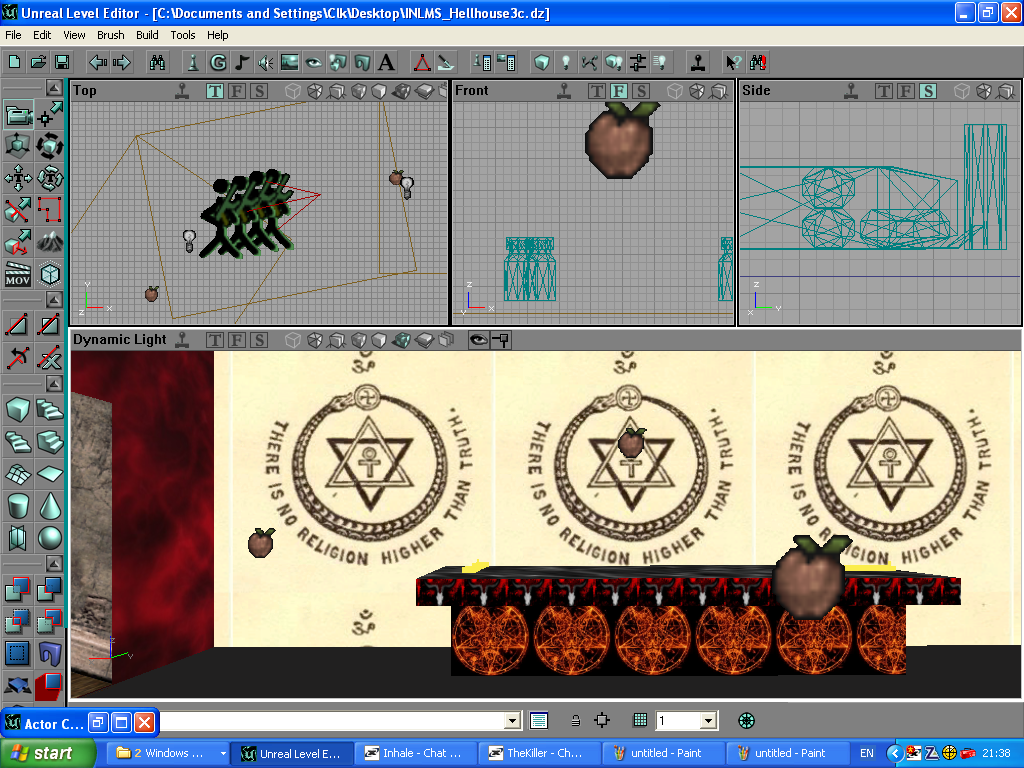
Task: Open the Search for Actors binoculars
Action: (x=157, y=62)
